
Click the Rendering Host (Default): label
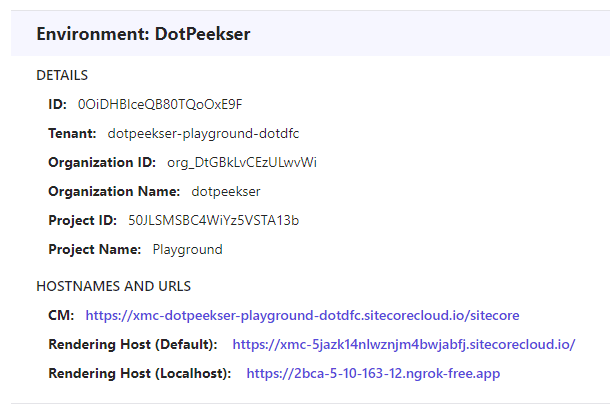coord(133,344)
